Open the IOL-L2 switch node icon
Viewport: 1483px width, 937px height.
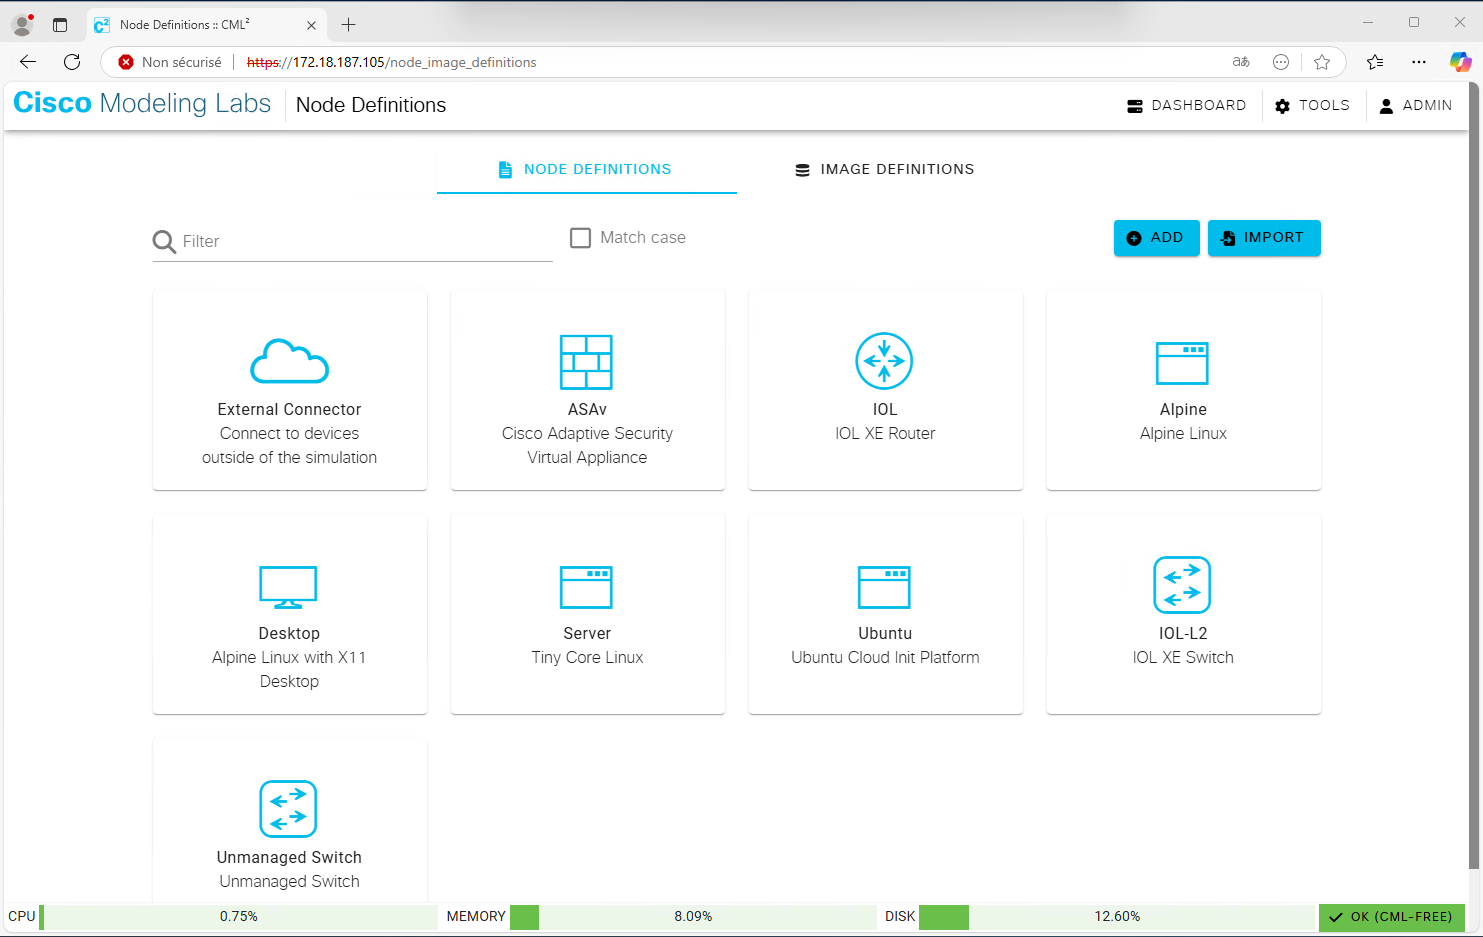[x=1182, y=585]
